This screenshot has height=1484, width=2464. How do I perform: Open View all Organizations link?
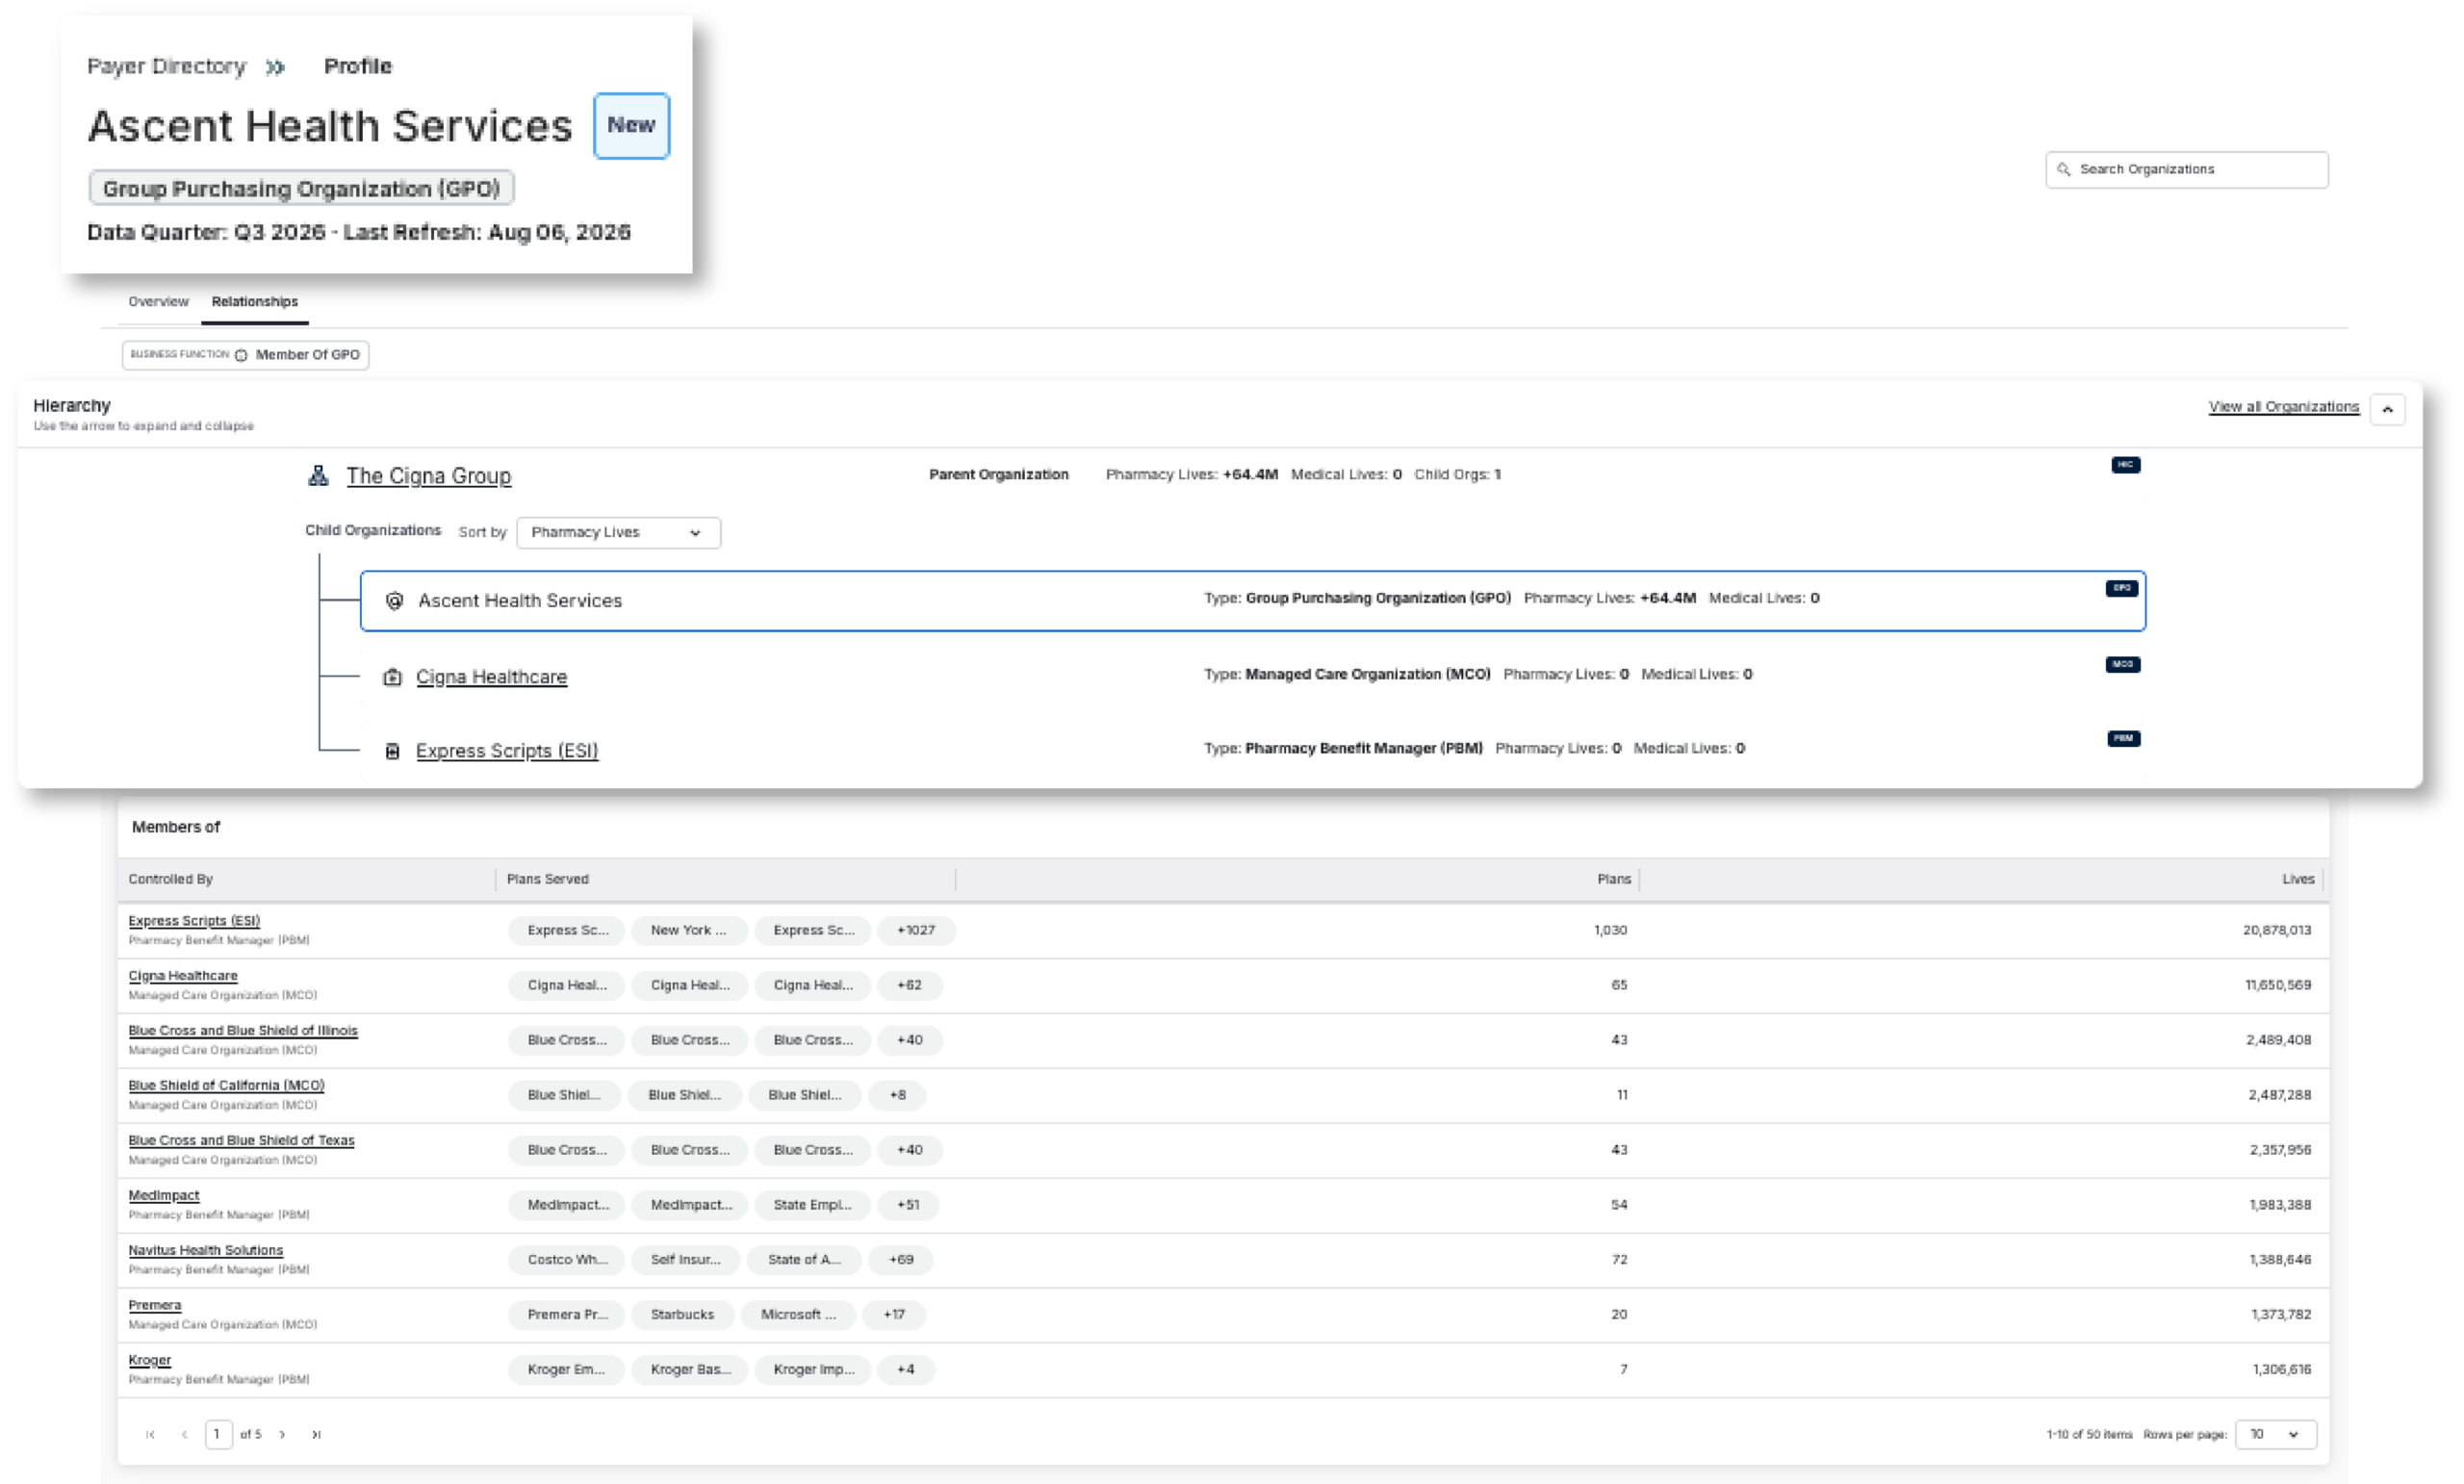pos(2283,407)
